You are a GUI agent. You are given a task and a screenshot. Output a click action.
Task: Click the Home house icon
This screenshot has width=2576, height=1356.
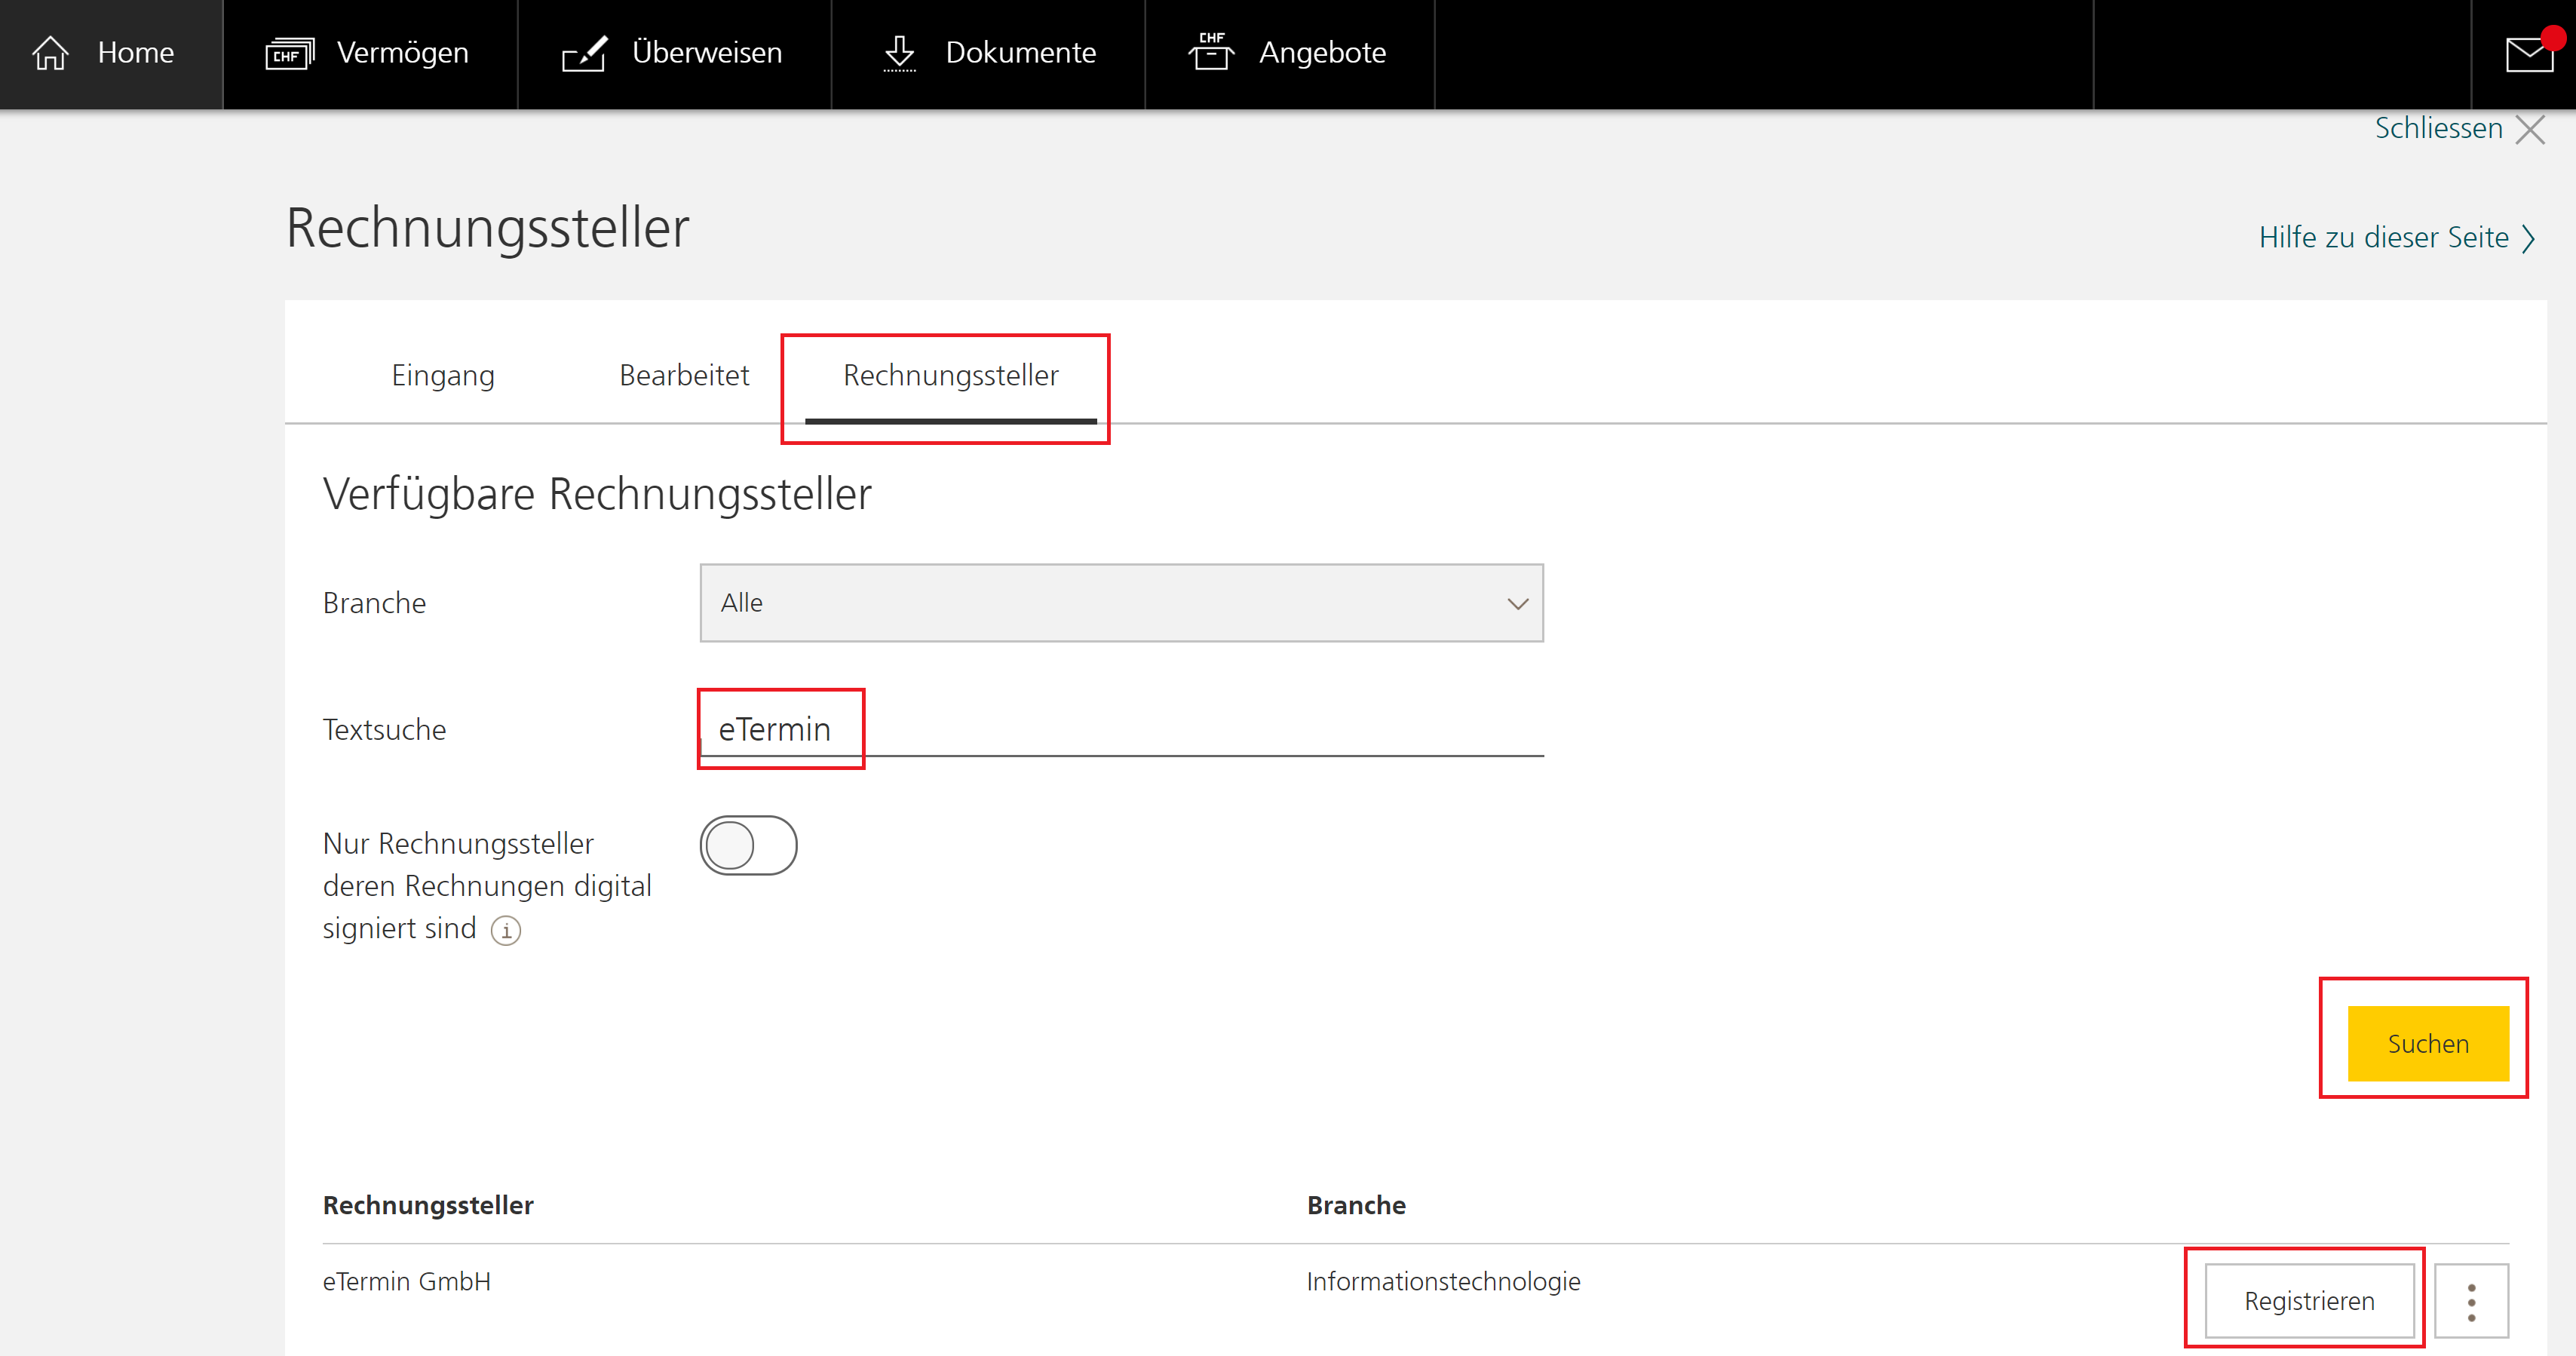(x=50, y=53)
